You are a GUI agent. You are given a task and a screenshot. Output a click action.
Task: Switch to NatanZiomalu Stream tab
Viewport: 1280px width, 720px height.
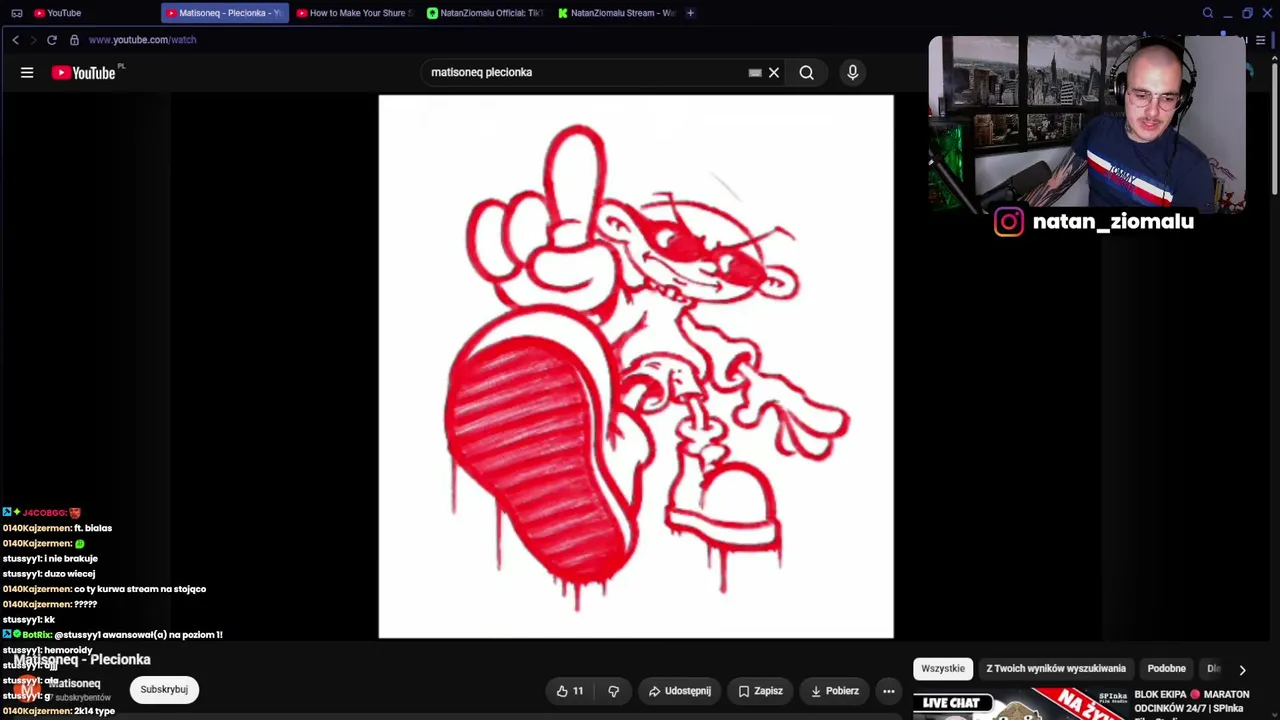coord(616,13)
